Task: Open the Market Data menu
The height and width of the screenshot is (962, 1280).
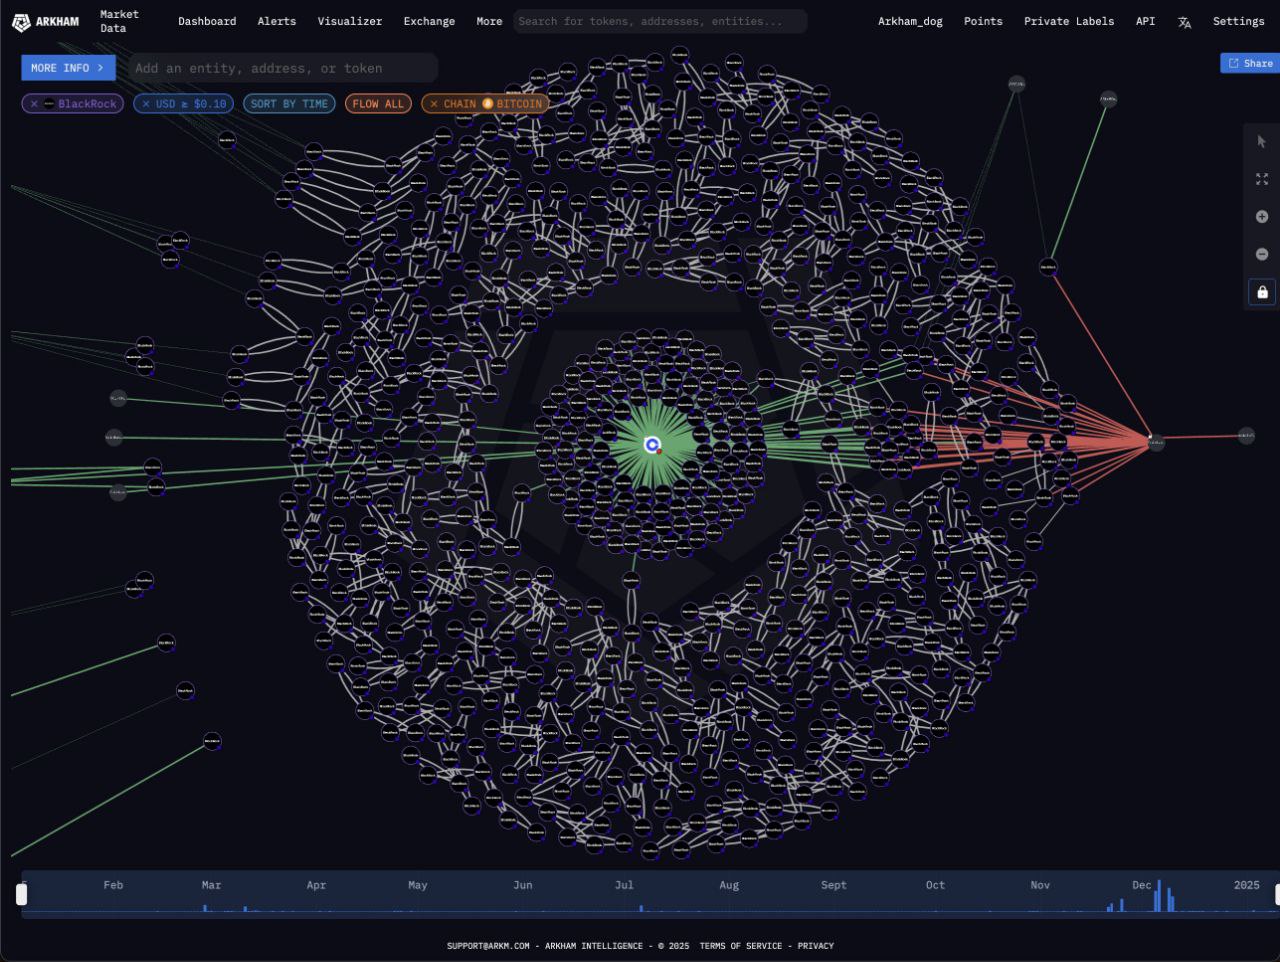Action: (119, 21)
